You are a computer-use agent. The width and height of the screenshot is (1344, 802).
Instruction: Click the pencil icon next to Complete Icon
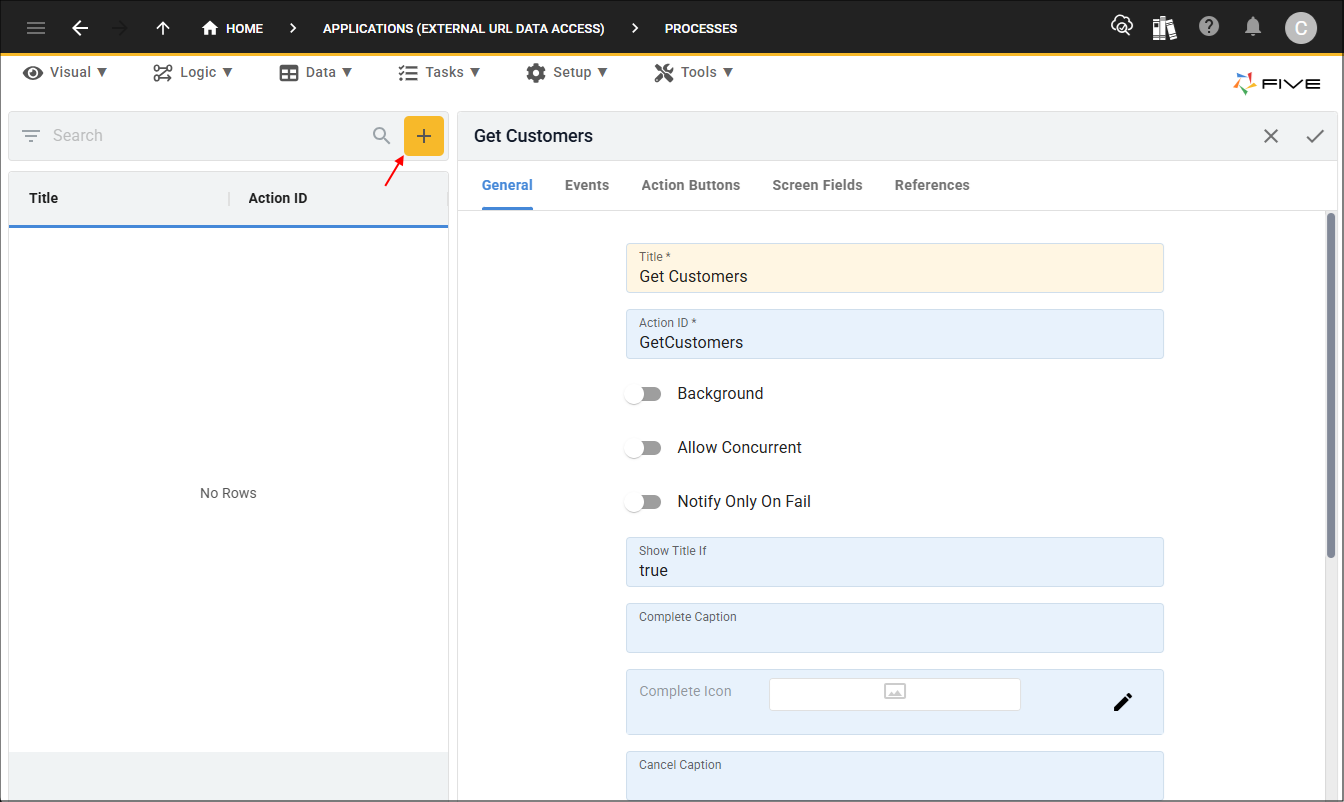[x=1122, y=702]
